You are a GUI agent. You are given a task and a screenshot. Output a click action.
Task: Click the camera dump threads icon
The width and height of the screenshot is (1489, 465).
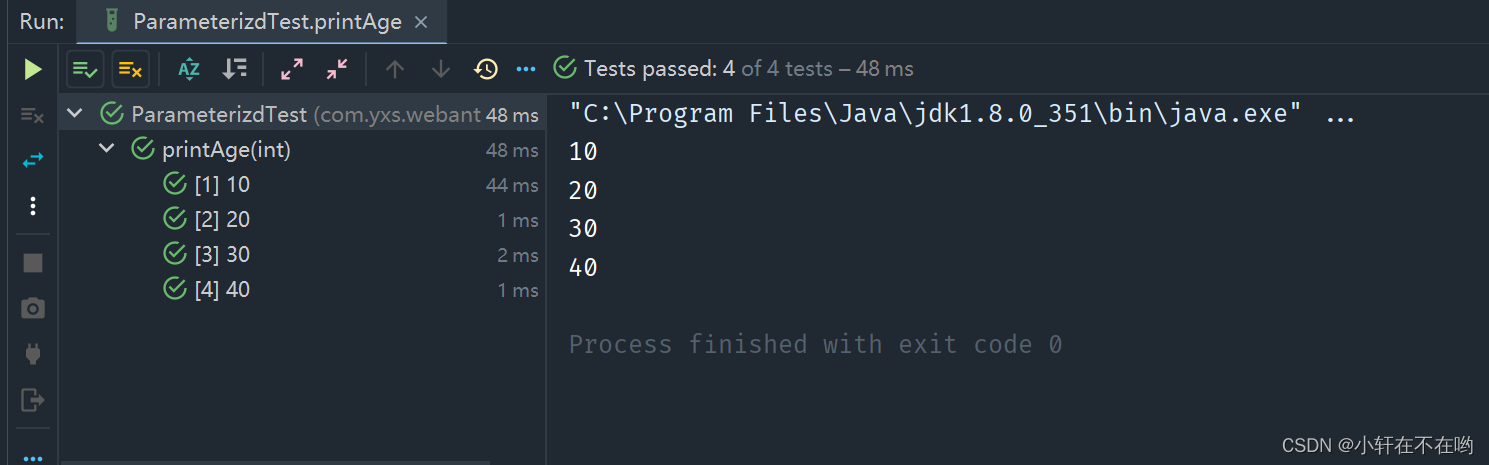(x=33, y=308)
